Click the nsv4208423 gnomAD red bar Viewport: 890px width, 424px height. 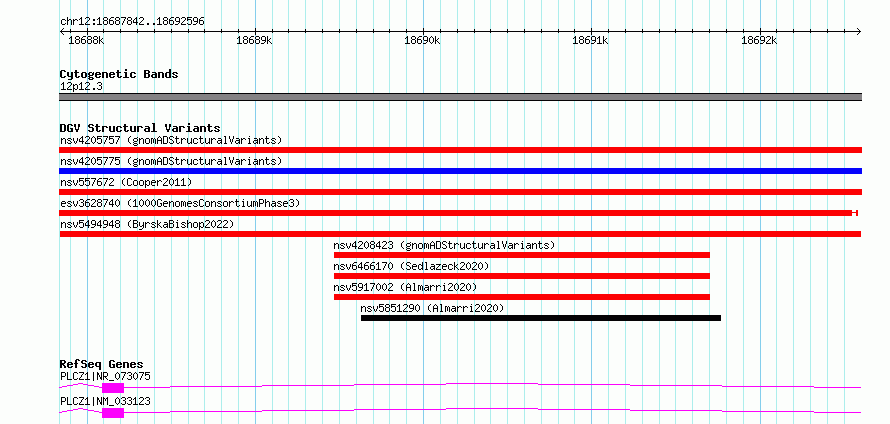[x=522, y=255]
